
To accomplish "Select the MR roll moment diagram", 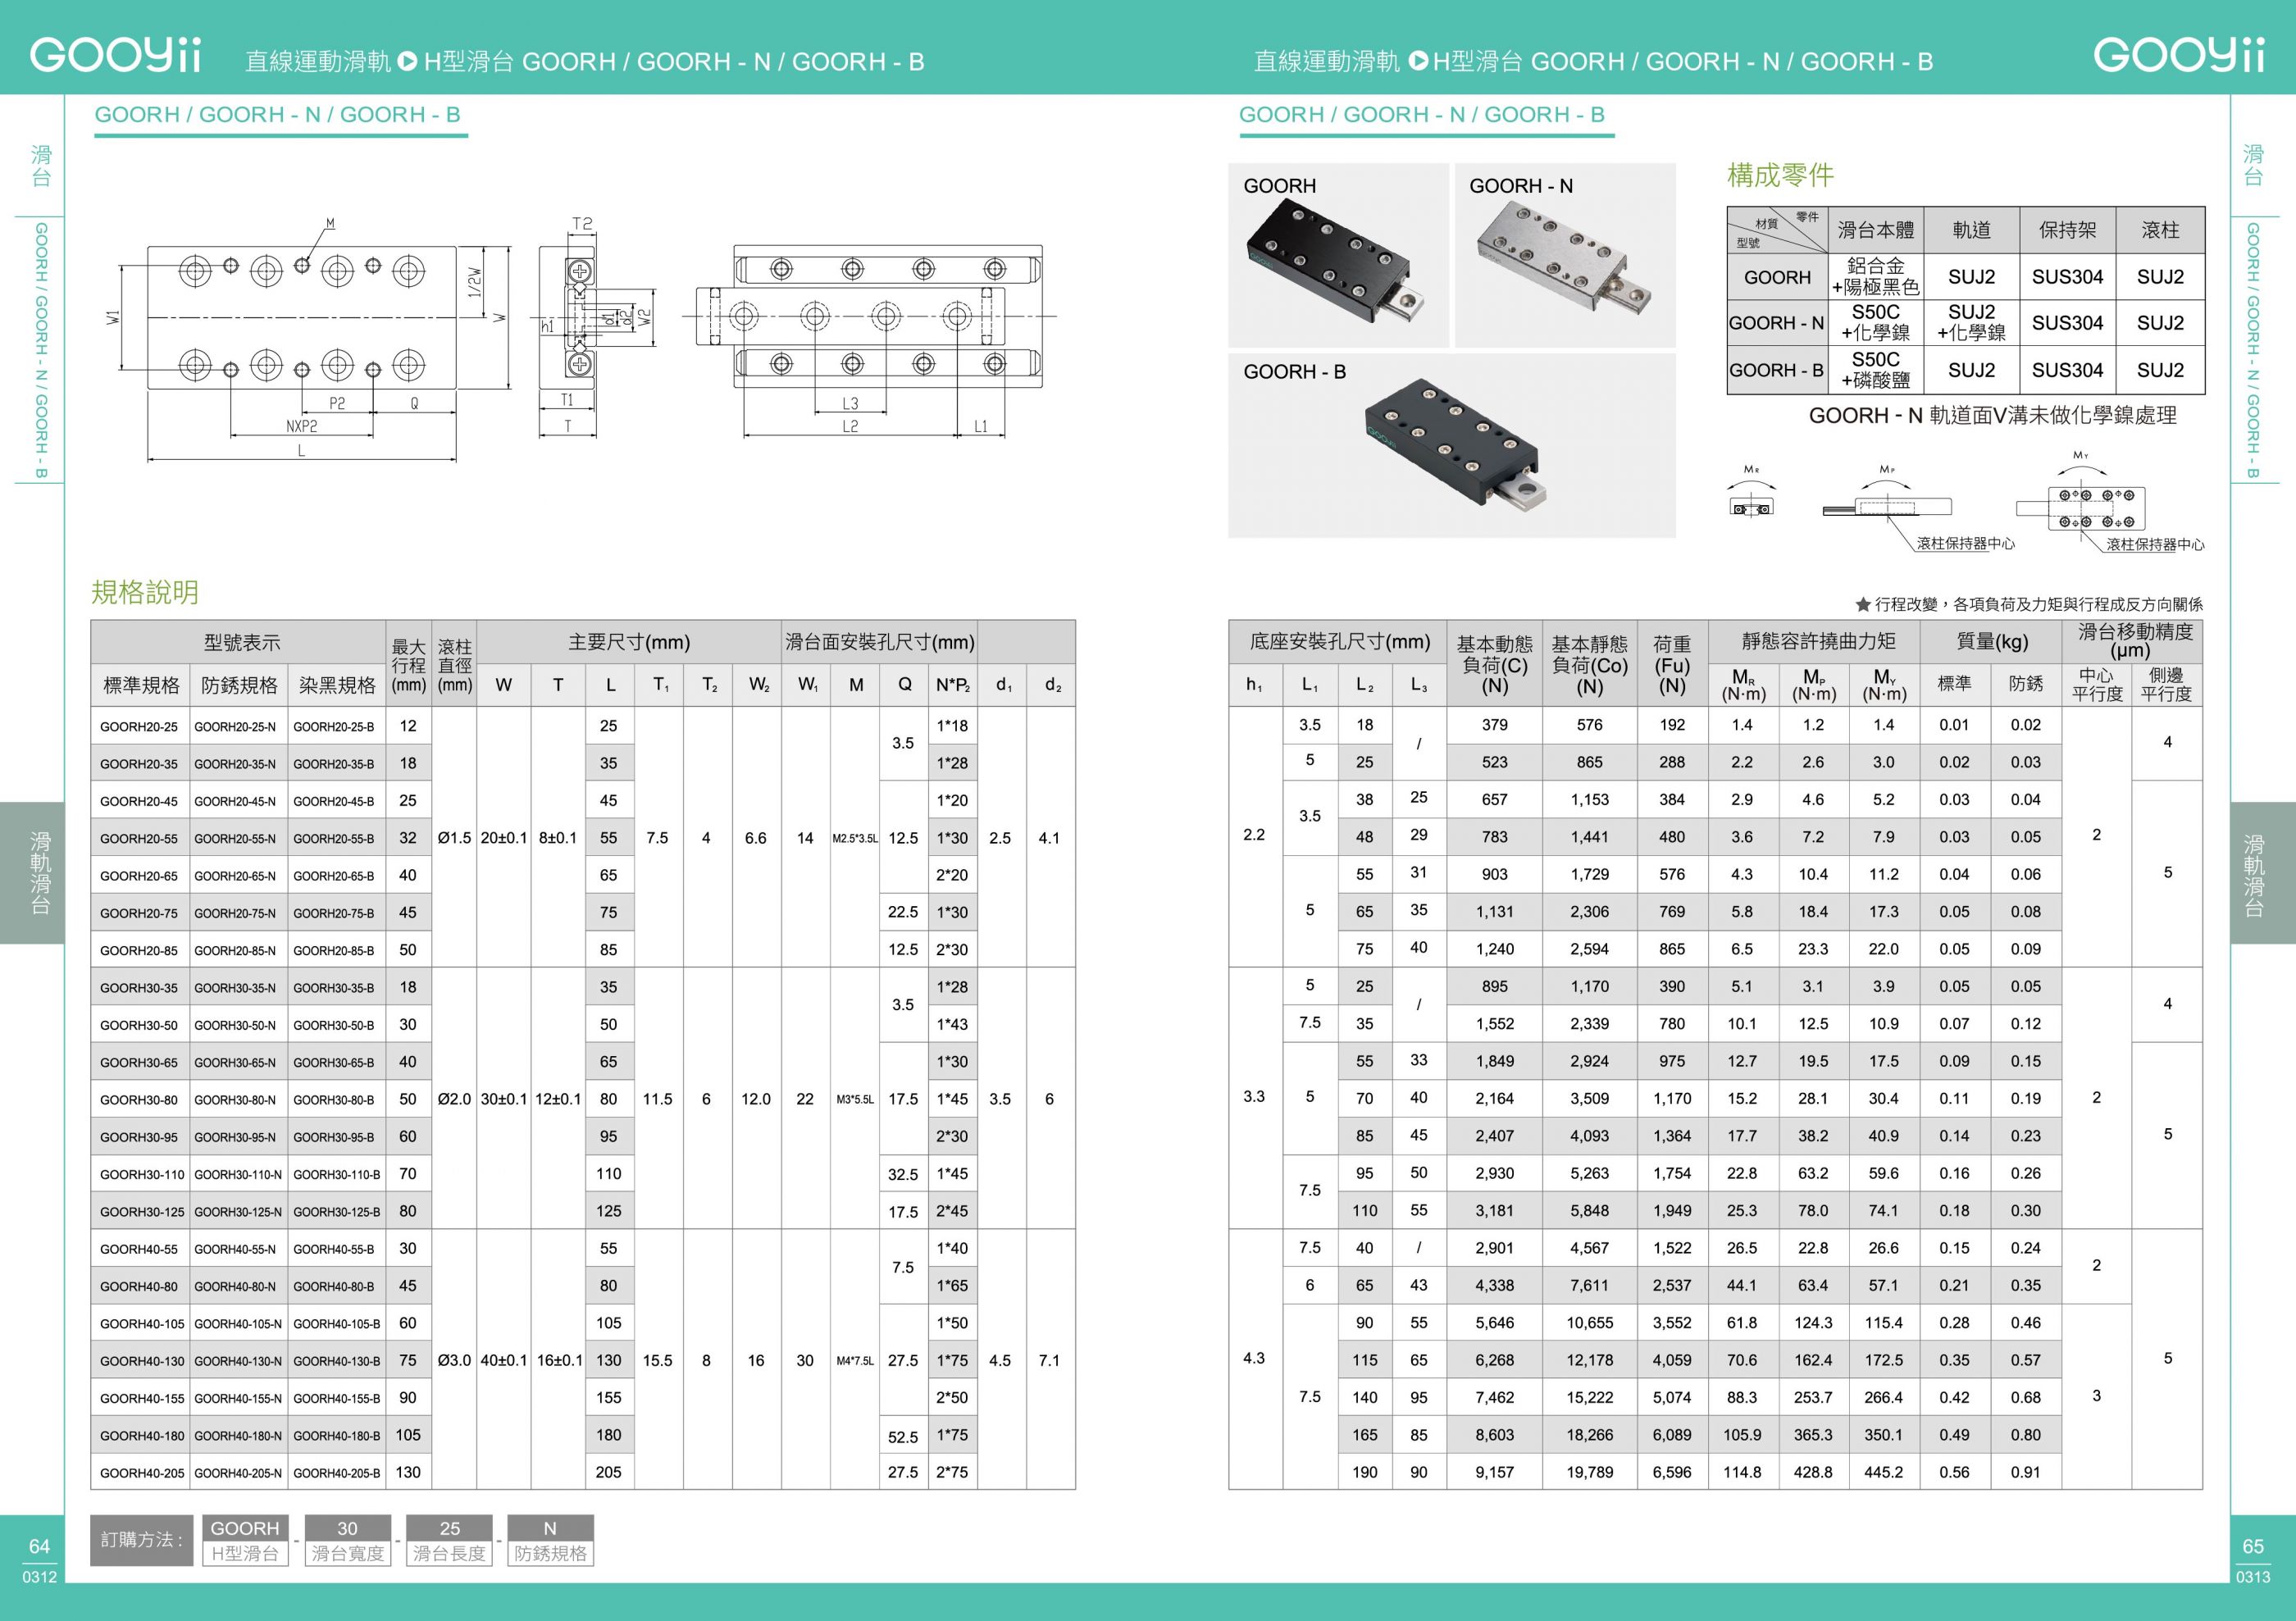I will tap(1751, 493).
